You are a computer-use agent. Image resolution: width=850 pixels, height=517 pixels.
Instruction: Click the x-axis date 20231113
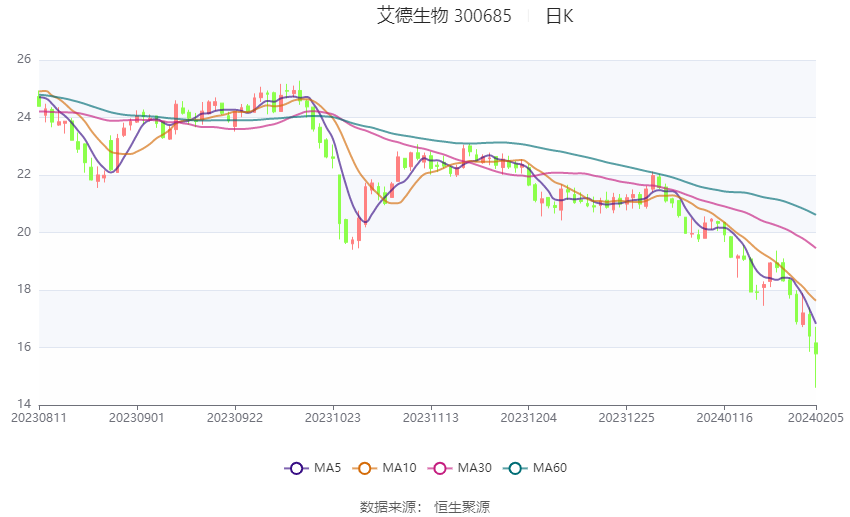coord(431,418)
